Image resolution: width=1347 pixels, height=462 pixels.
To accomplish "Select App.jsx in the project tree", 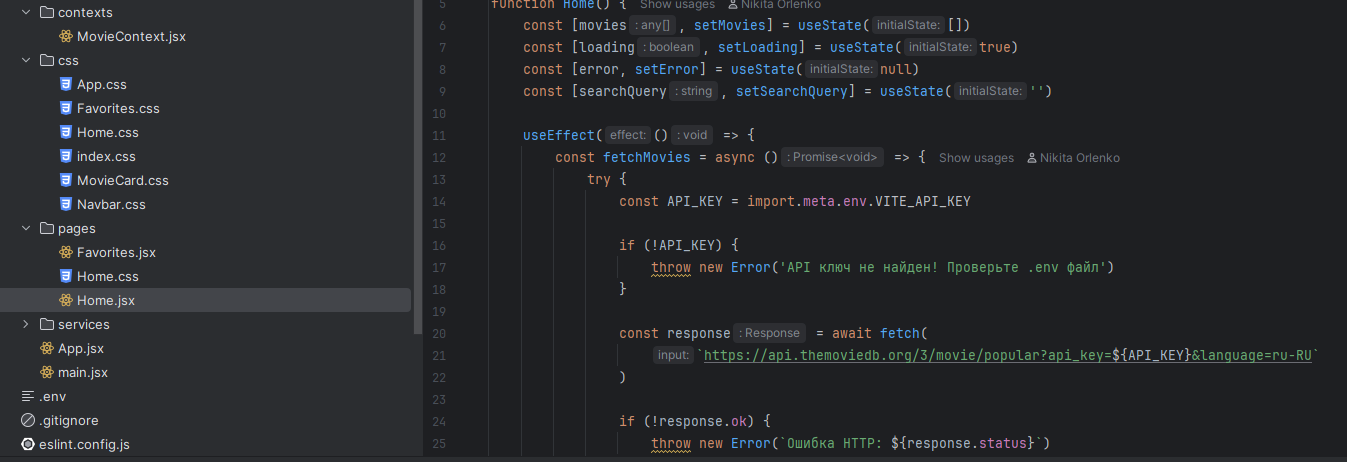I will pyautogui.click(x=81, y=348).
